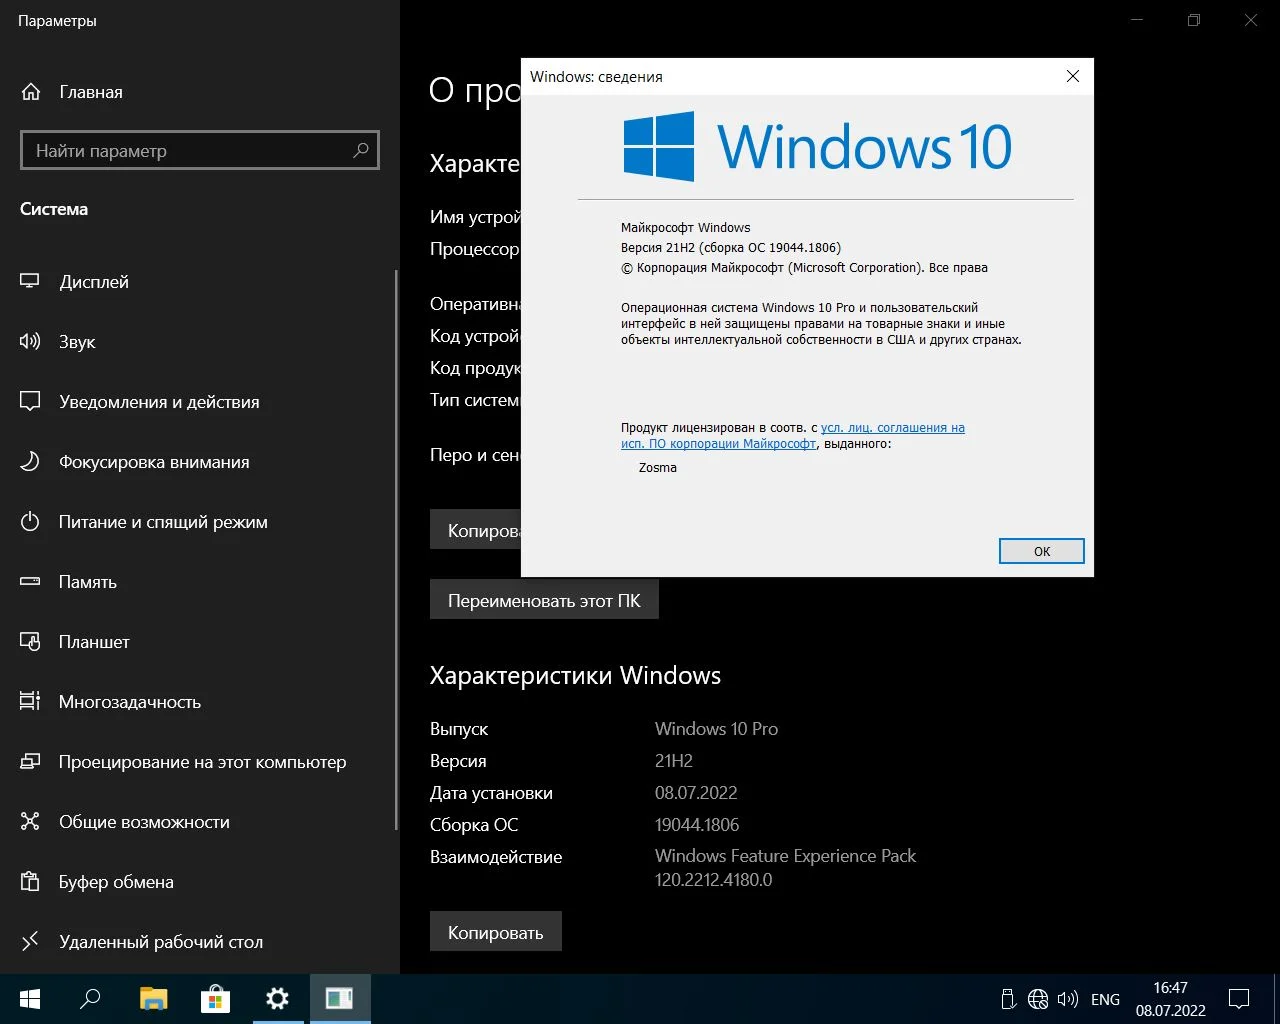Click the Питание и спящий режим icon
Viewport: 1280px width, 1024px height.
coord(31,522)
